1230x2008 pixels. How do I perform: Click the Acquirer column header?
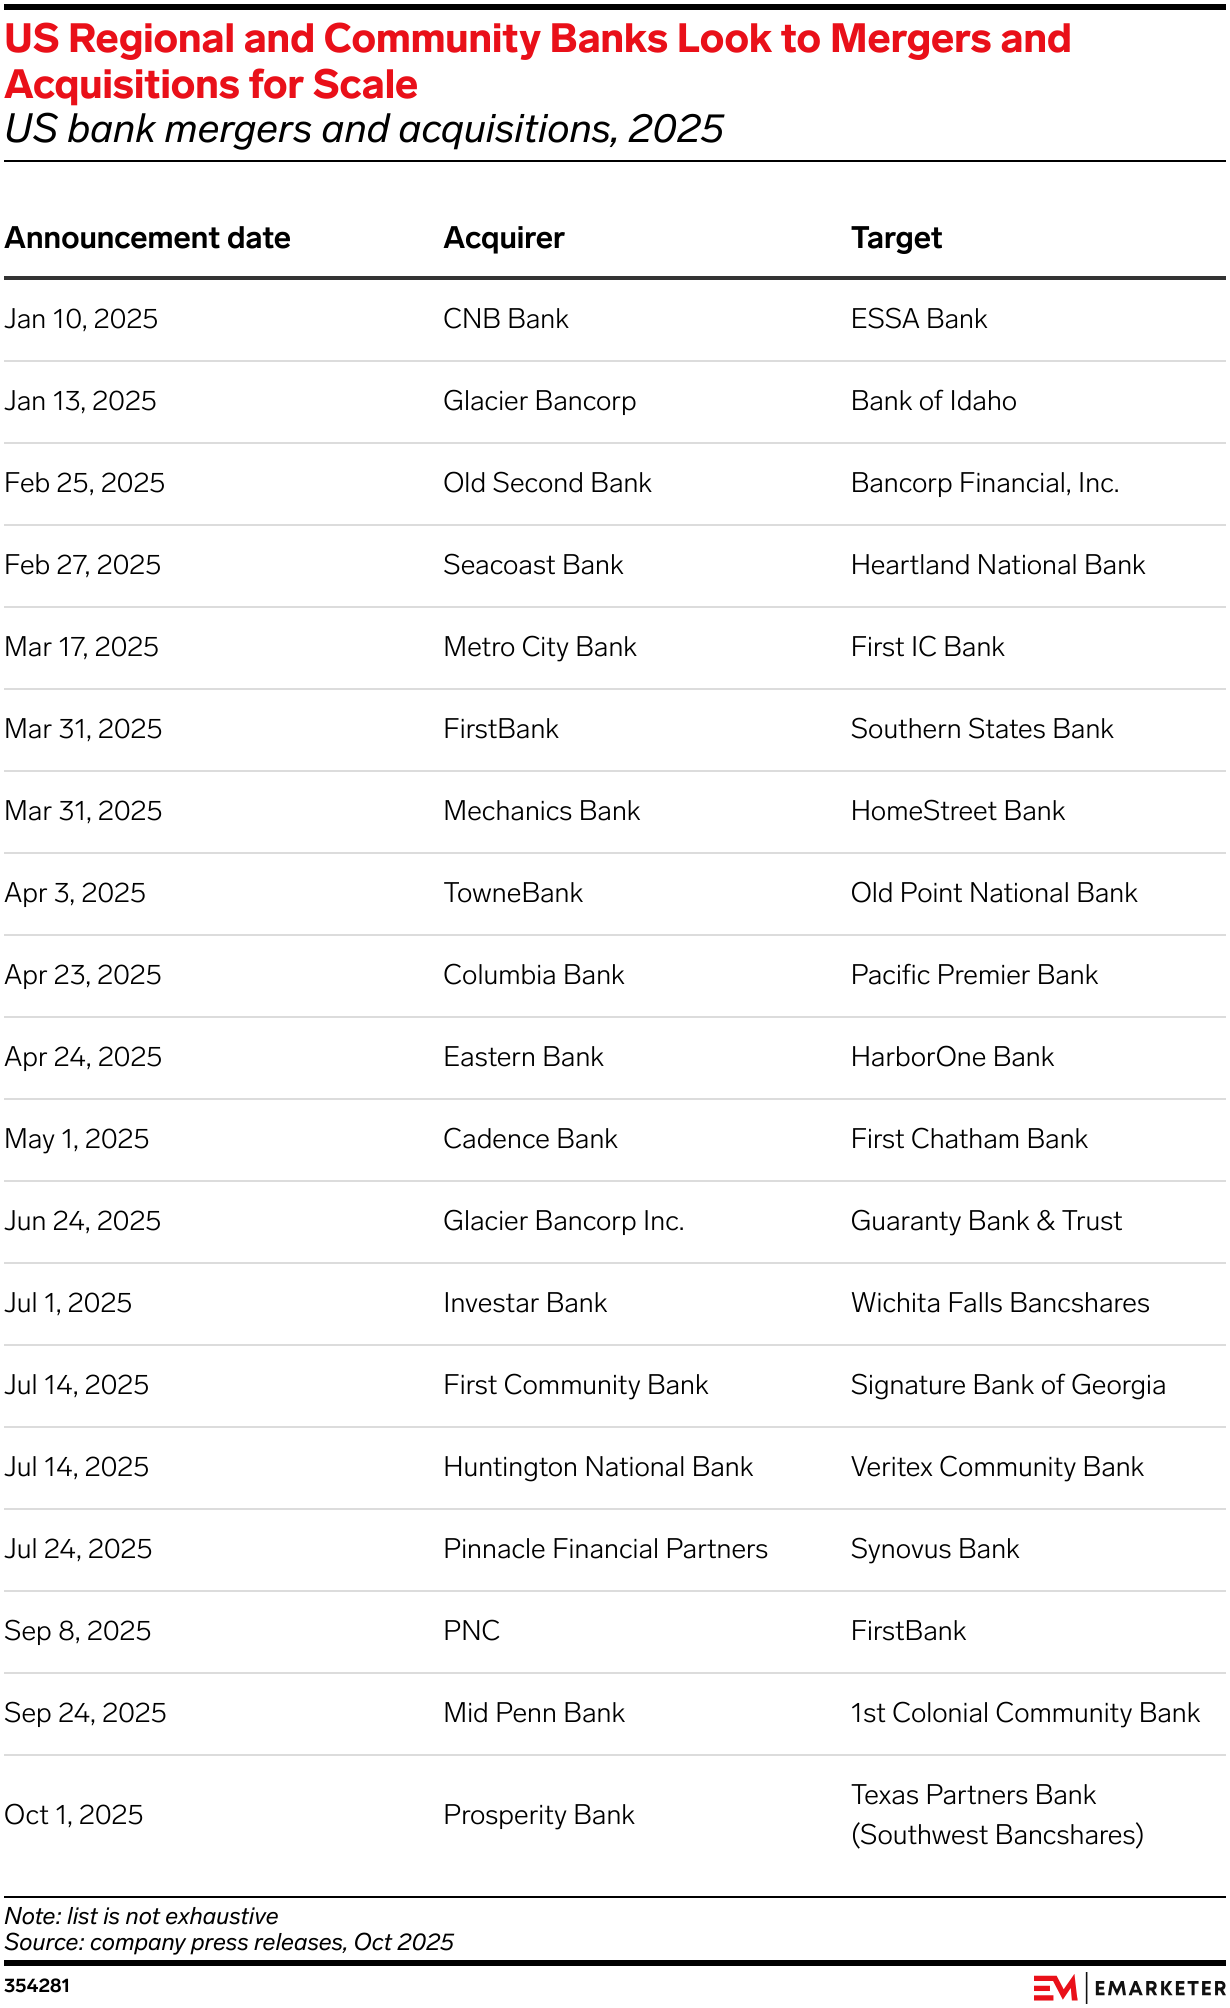[504, 238]
